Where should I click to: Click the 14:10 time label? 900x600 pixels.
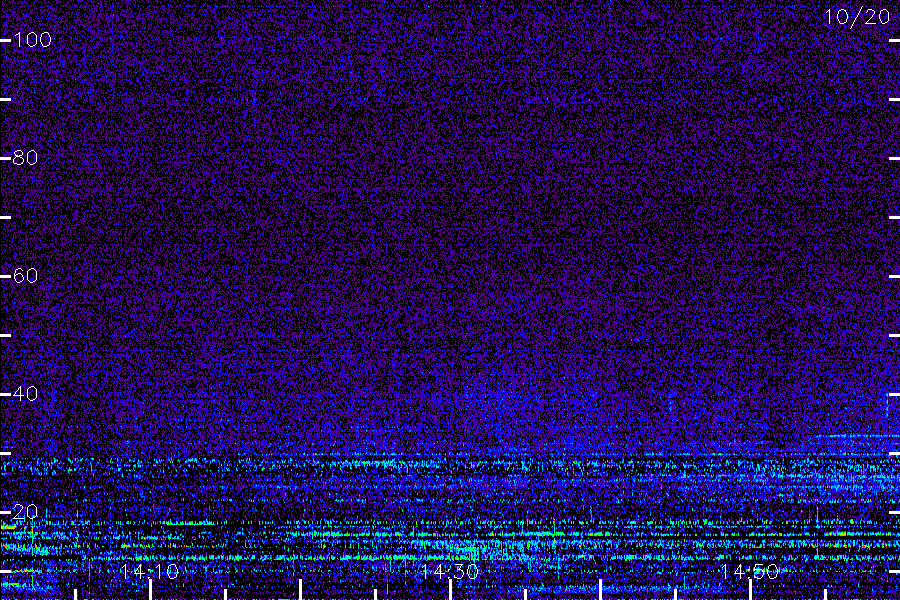pos(150,571)
